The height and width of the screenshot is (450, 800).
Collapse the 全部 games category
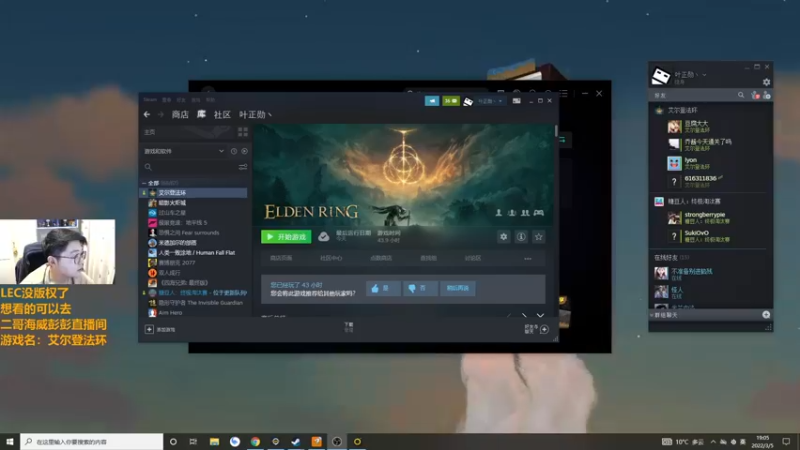[x=144, y=183]
